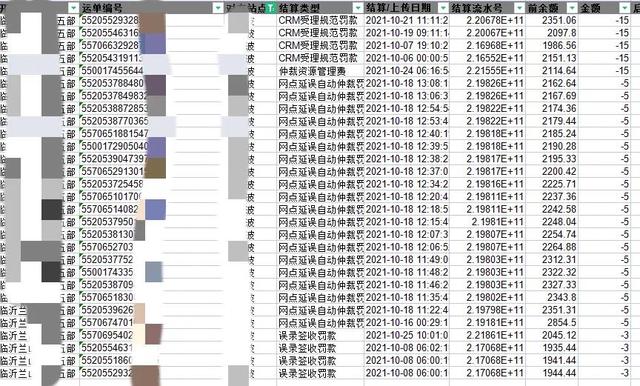Select balance cell 2200.42
Screen dimensions: 640x386
click(x=552, y=172)
